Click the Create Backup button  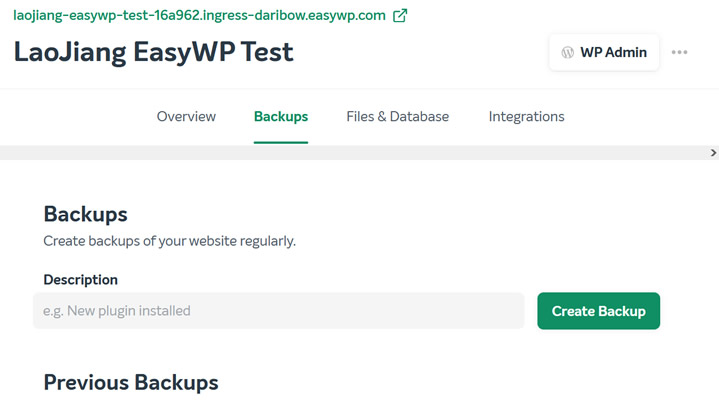pos(598,311)
